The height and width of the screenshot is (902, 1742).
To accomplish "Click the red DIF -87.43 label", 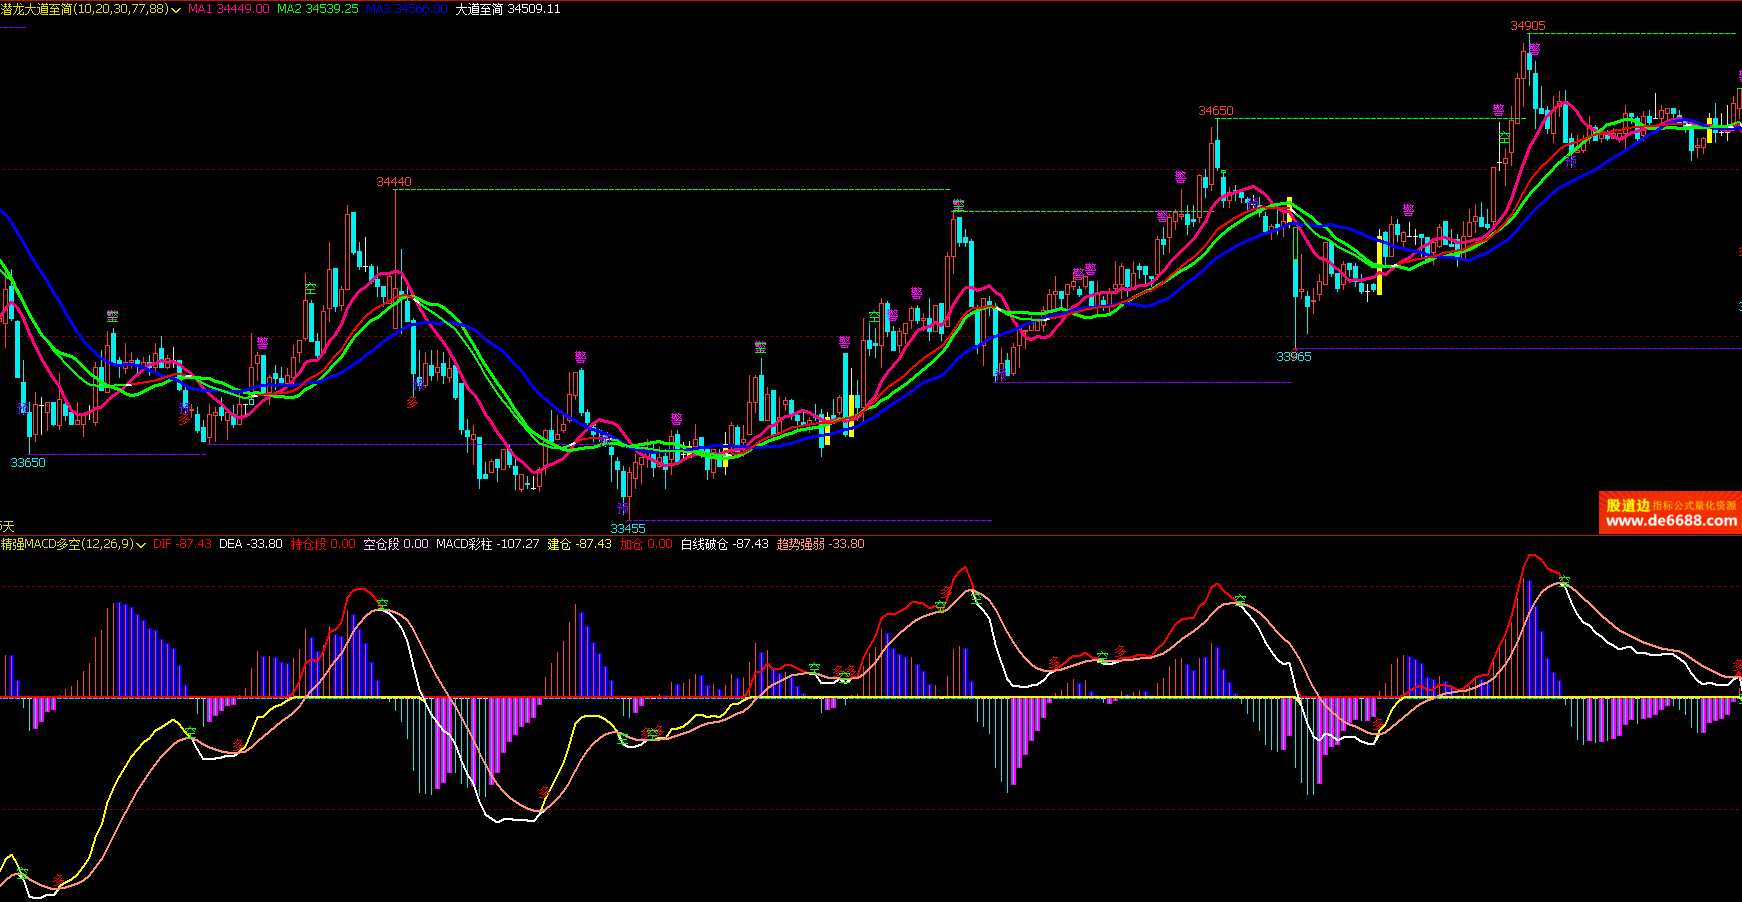I will click(182, 544).
